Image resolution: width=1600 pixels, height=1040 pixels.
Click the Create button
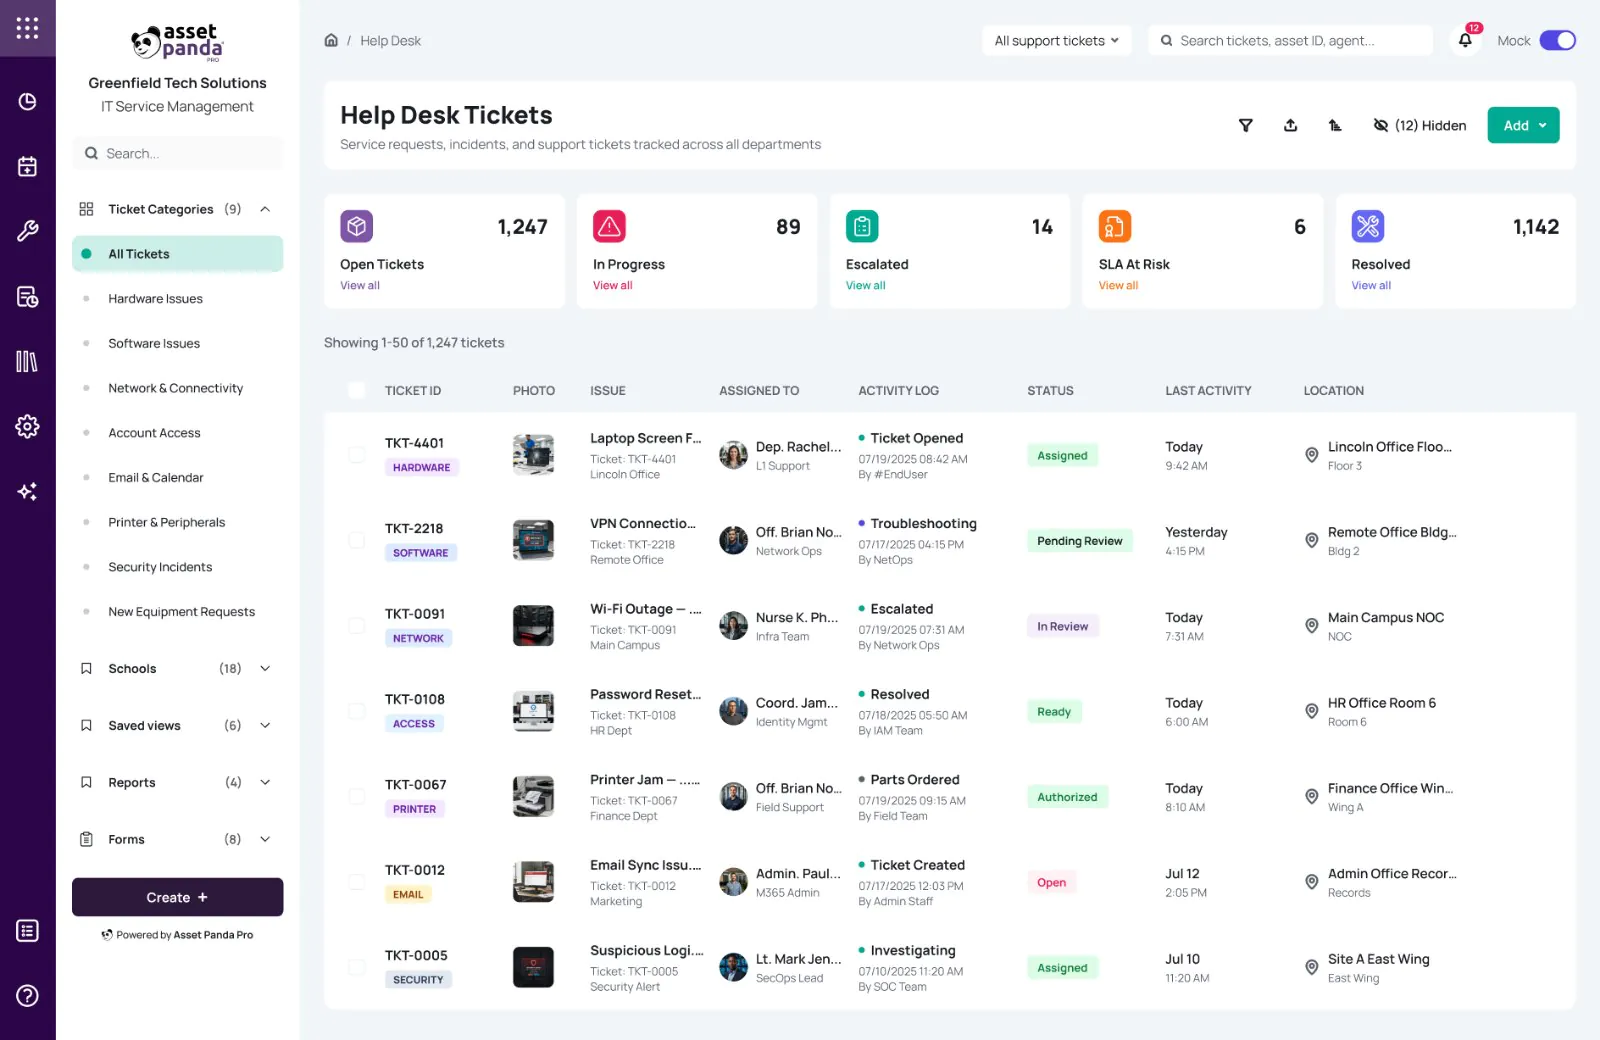click(x=177, y=897)
